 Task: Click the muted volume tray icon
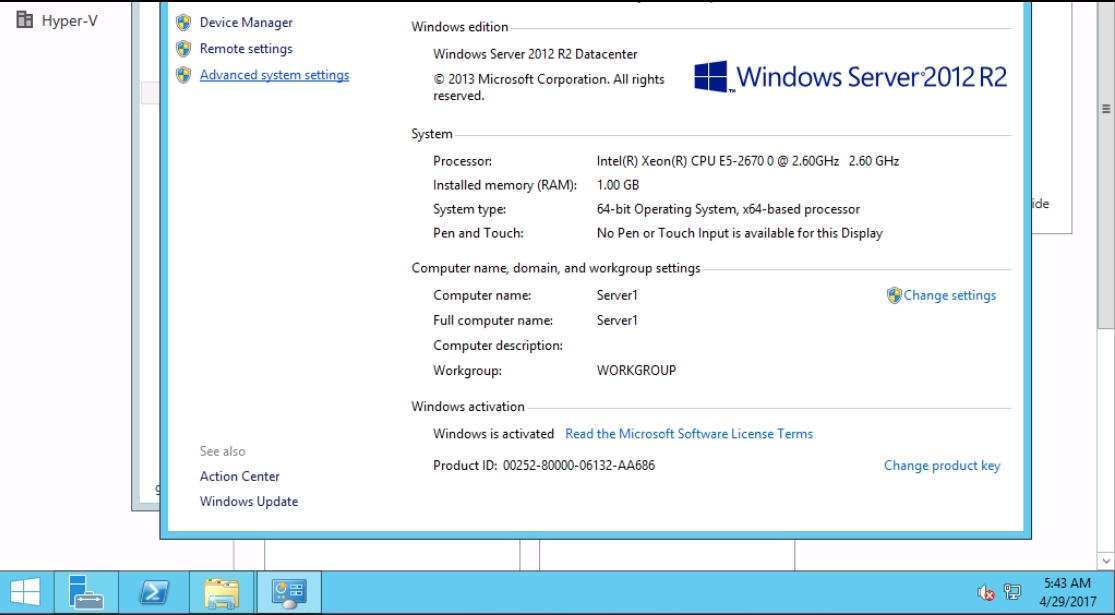pos(986,592)
